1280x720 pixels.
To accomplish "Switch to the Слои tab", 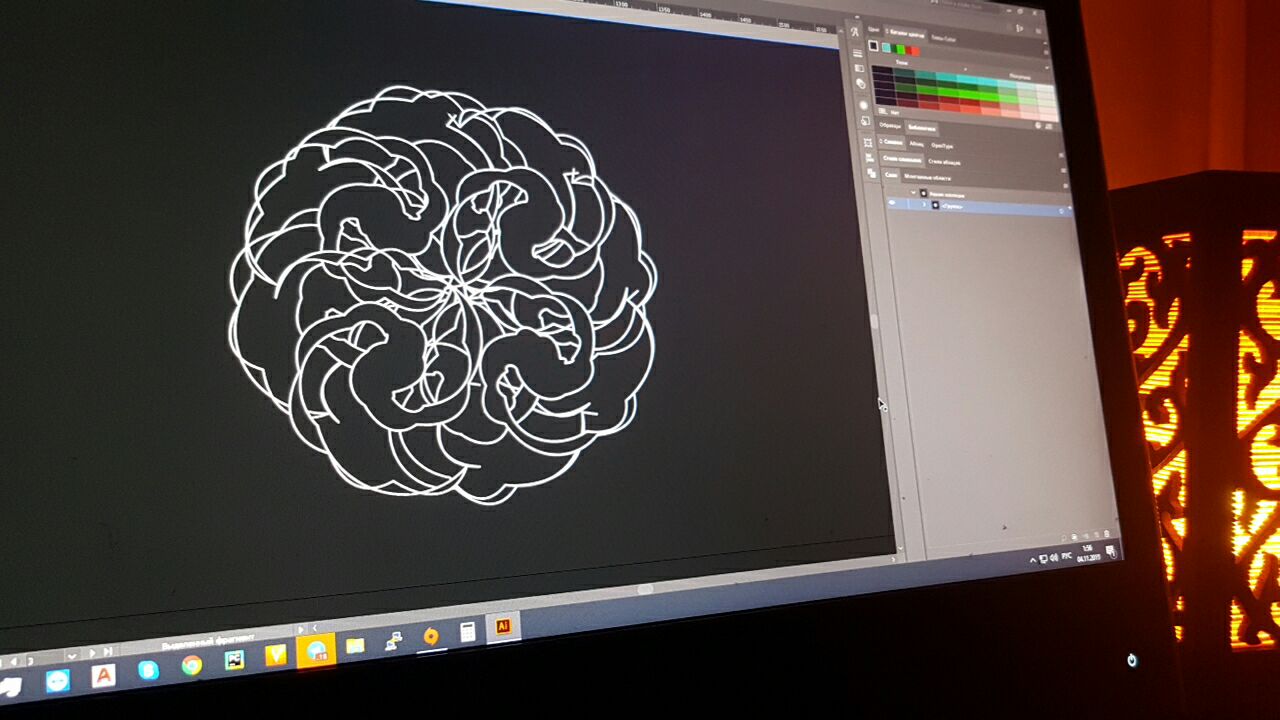I will click(x=891, y=175).
